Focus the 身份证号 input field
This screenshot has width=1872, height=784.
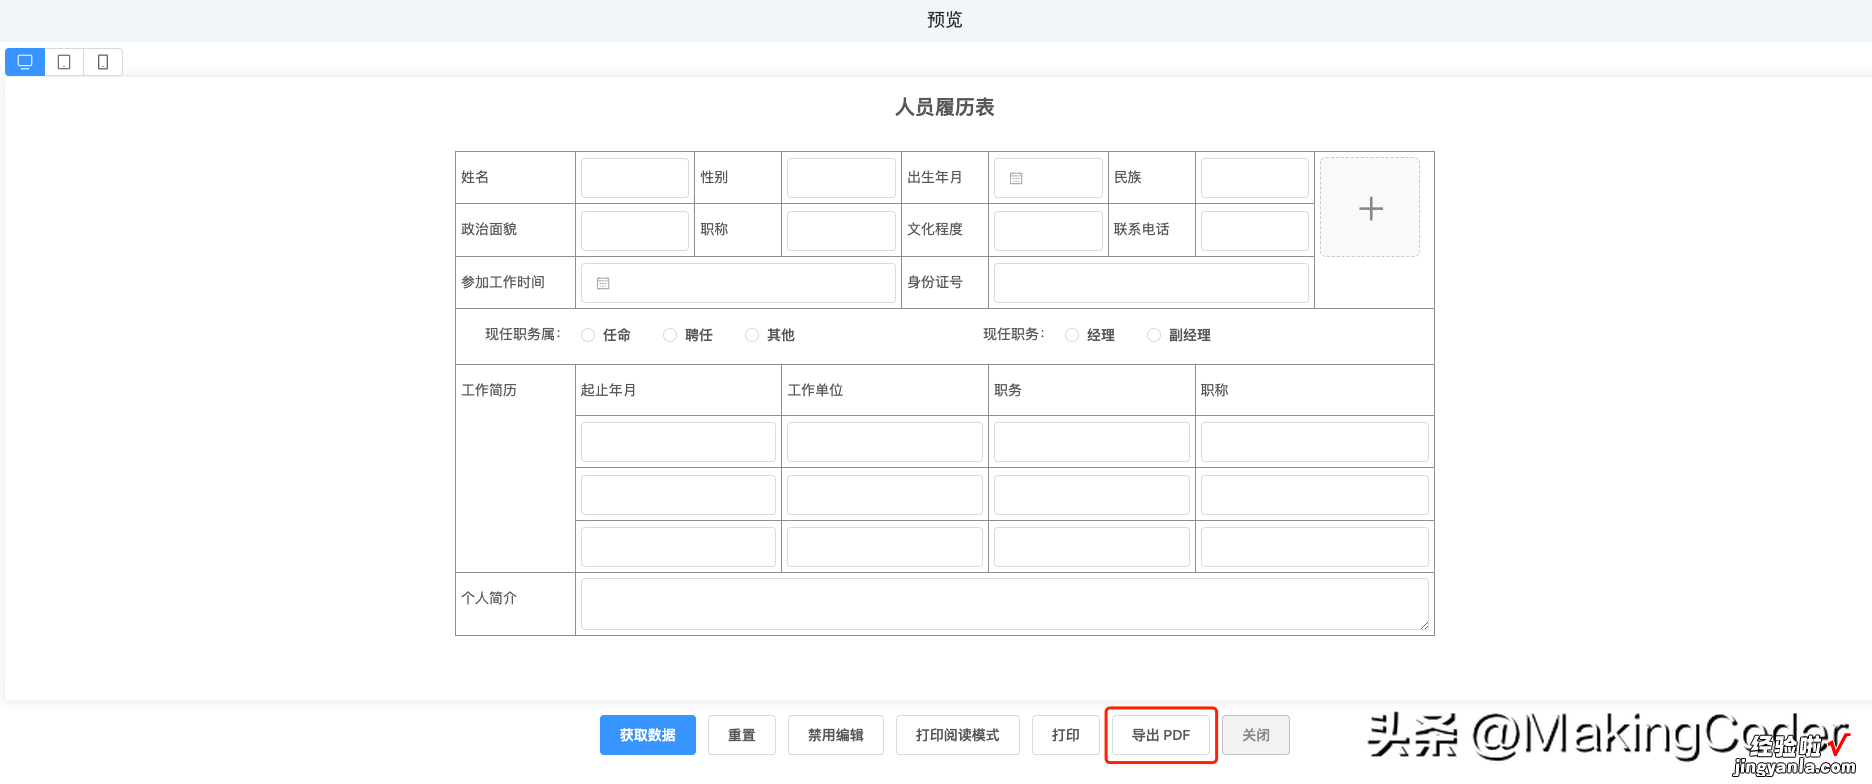1151,283
